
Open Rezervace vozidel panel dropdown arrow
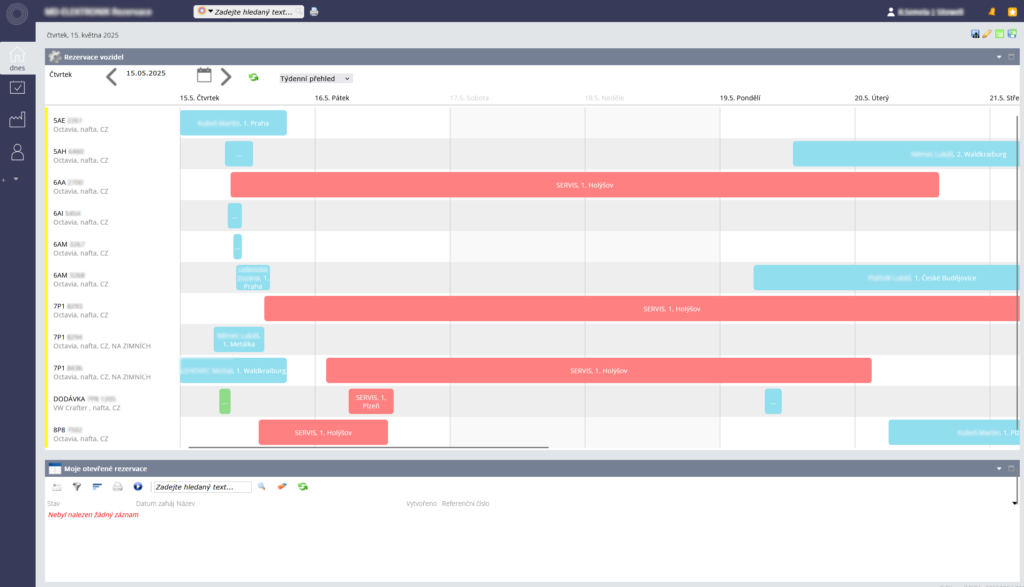[999, 57]
